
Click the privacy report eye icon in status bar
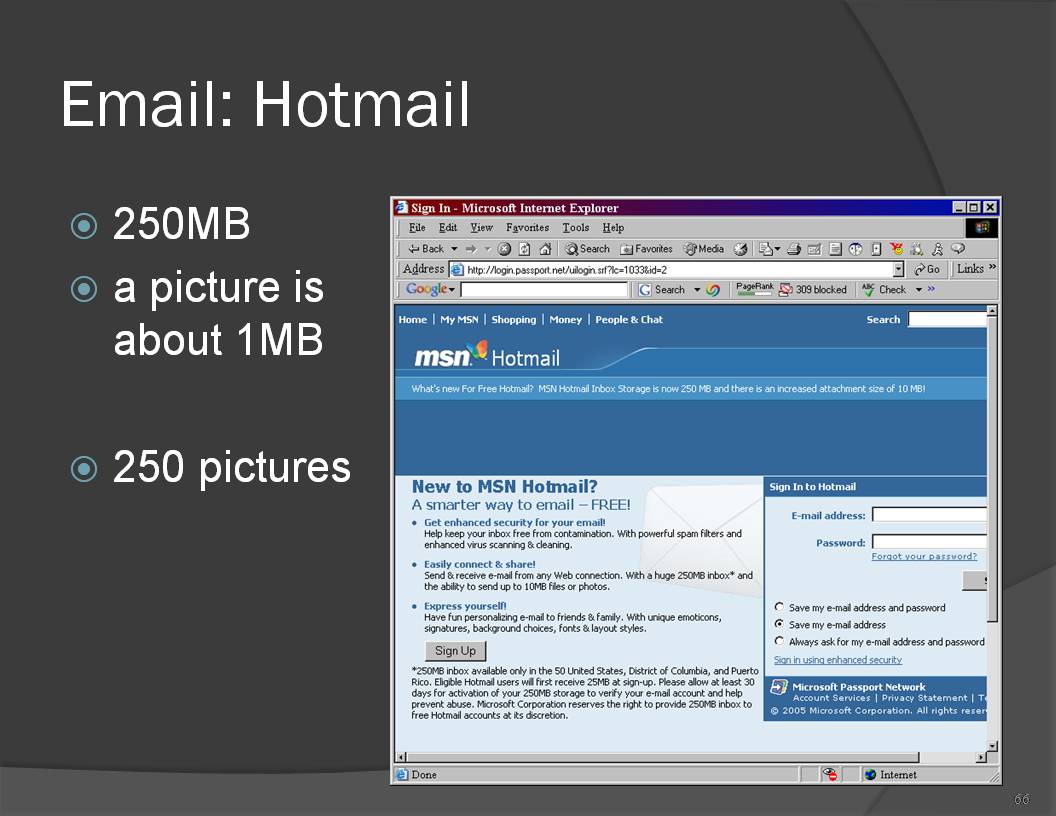click(x=830, y=774)
